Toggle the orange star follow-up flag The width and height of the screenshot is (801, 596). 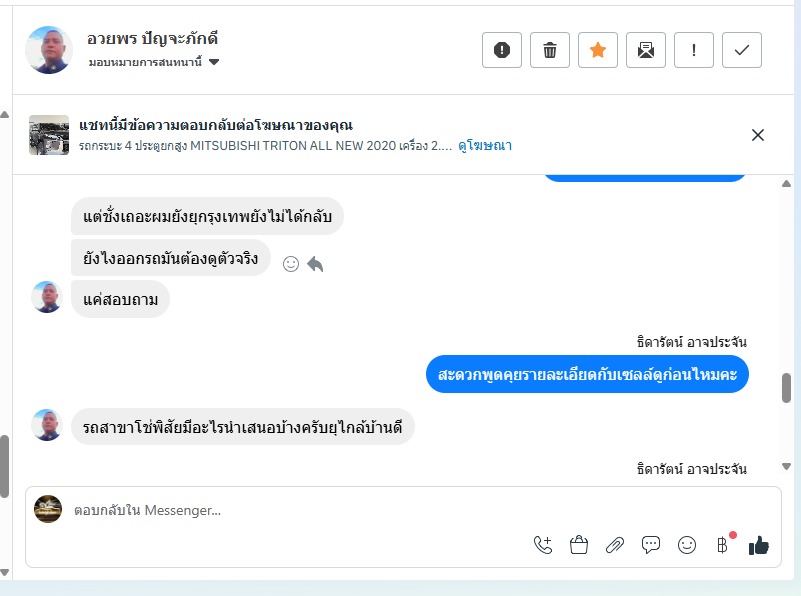point(598,50)
